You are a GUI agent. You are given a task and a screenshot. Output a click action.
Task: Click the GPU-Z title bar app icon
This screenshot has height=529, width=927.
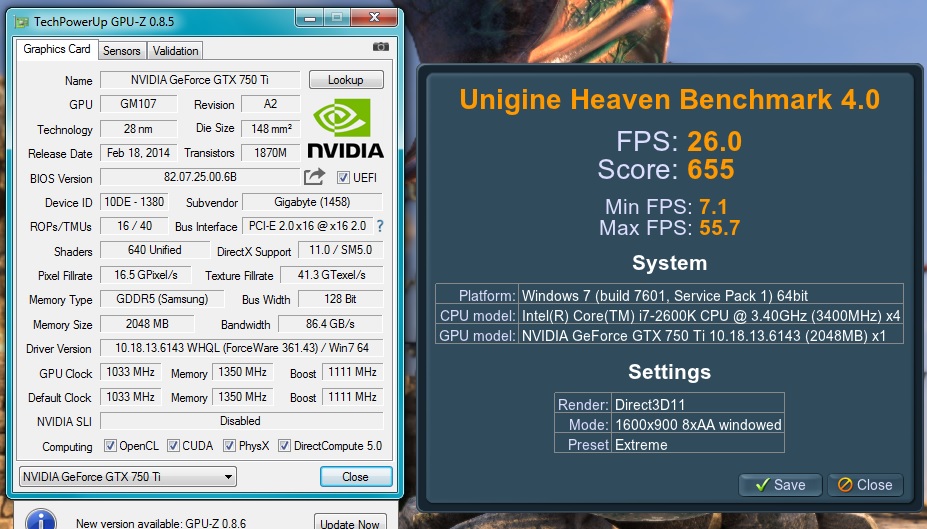(x=22, y=22)
